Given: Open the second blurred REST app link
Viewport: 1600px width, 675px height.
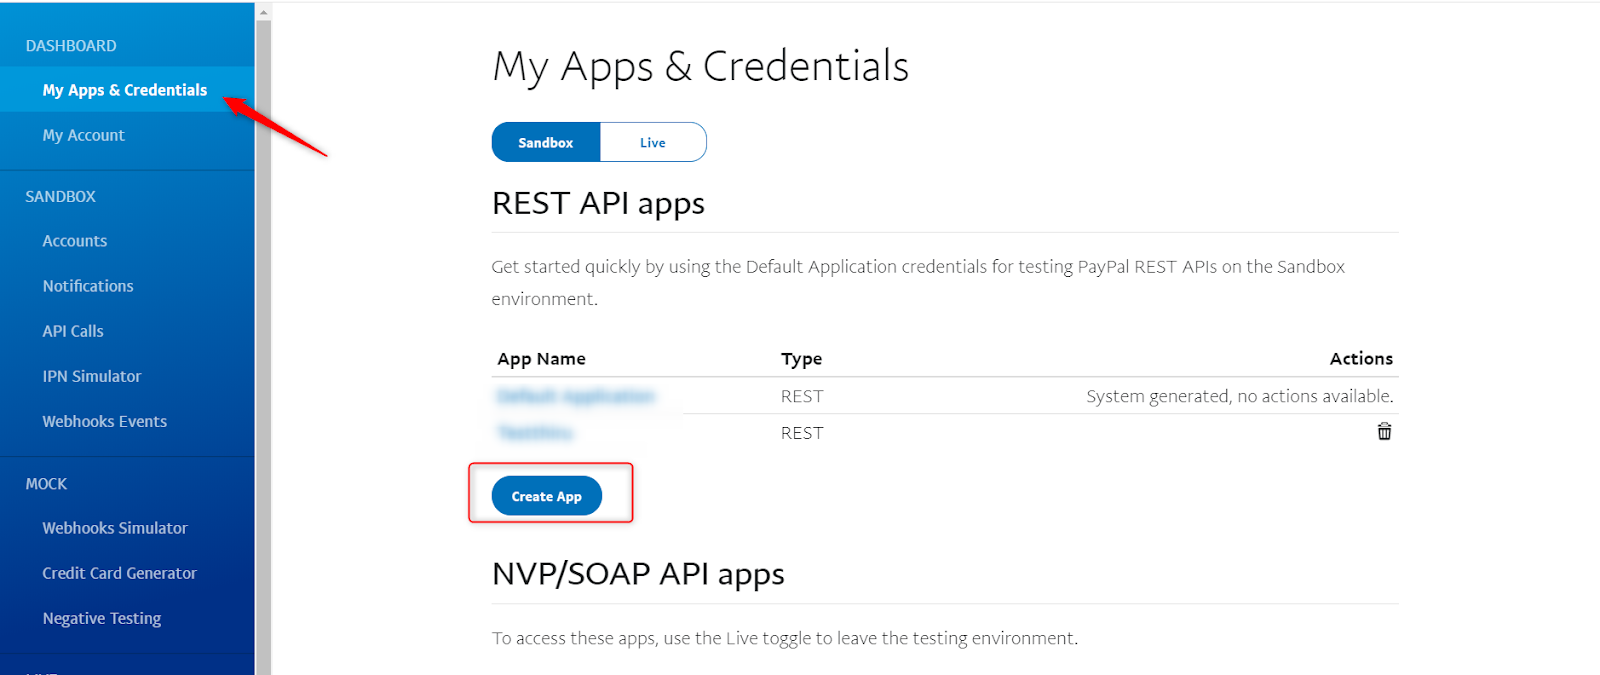Looking at the screenshot, I should coord(535,433).
